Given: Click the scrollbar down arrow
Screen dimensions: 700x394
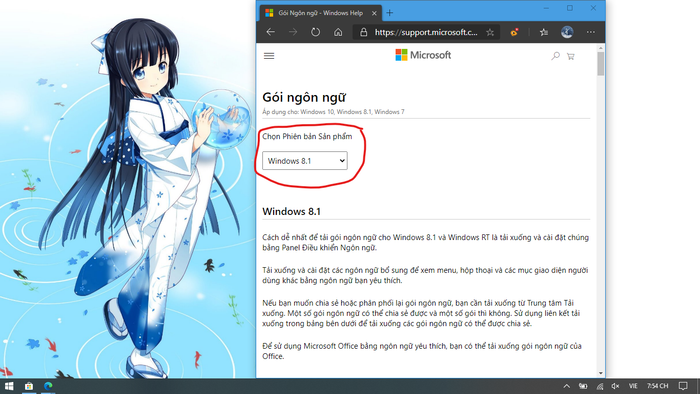Looking at the screenshot, I should click(x=600, y=373).
